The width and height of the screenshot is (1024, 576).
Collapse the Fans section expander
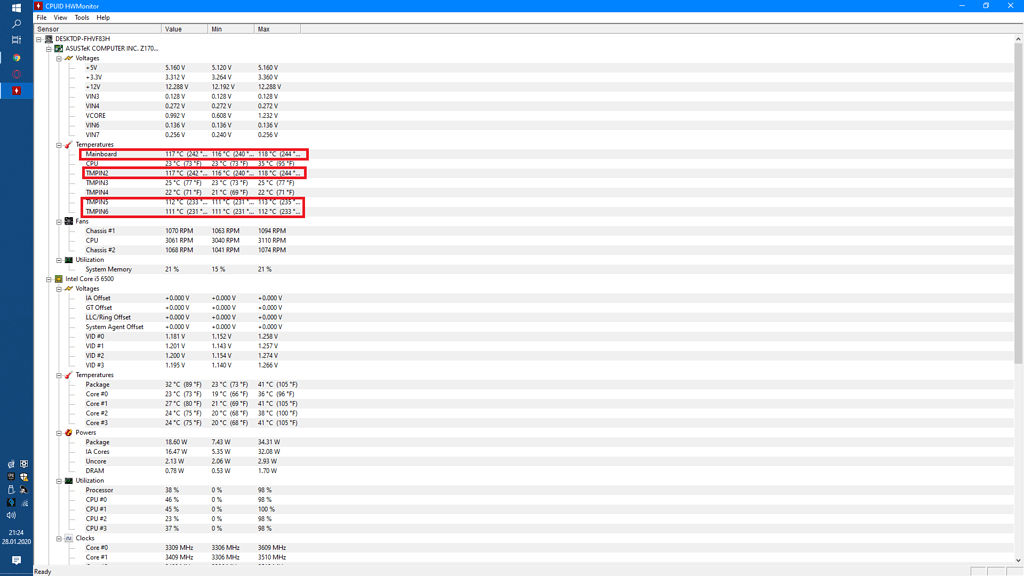tap(59, 221)
